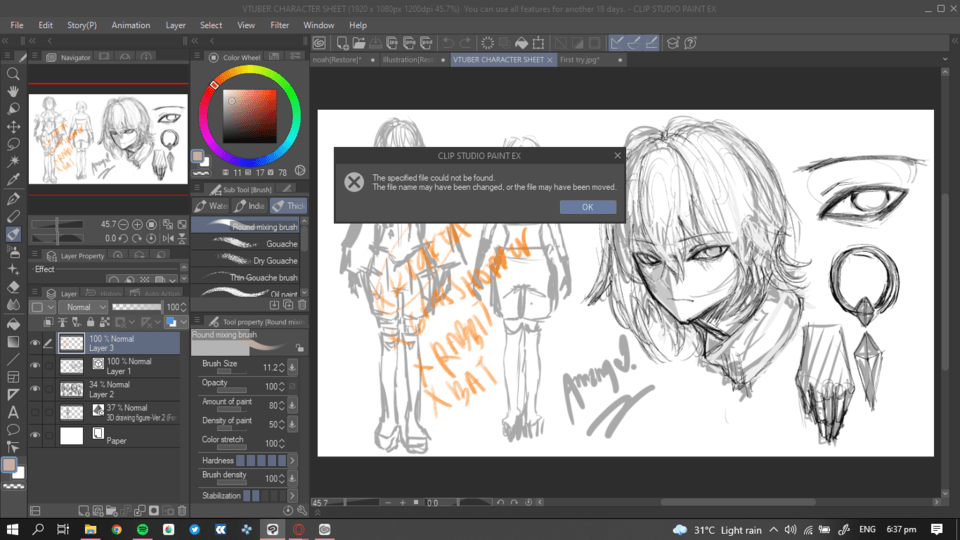
Task: Open the layer blending mode Normal dropdown
Action: (x=83, y=307)
